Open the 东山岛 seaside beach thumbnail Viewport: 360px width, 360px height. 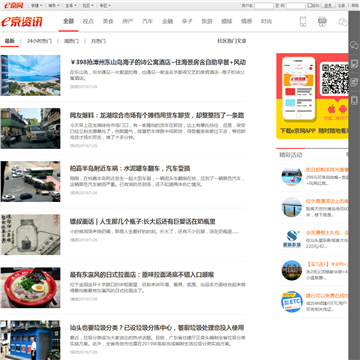pyautogui.click(x=30, y=75)
